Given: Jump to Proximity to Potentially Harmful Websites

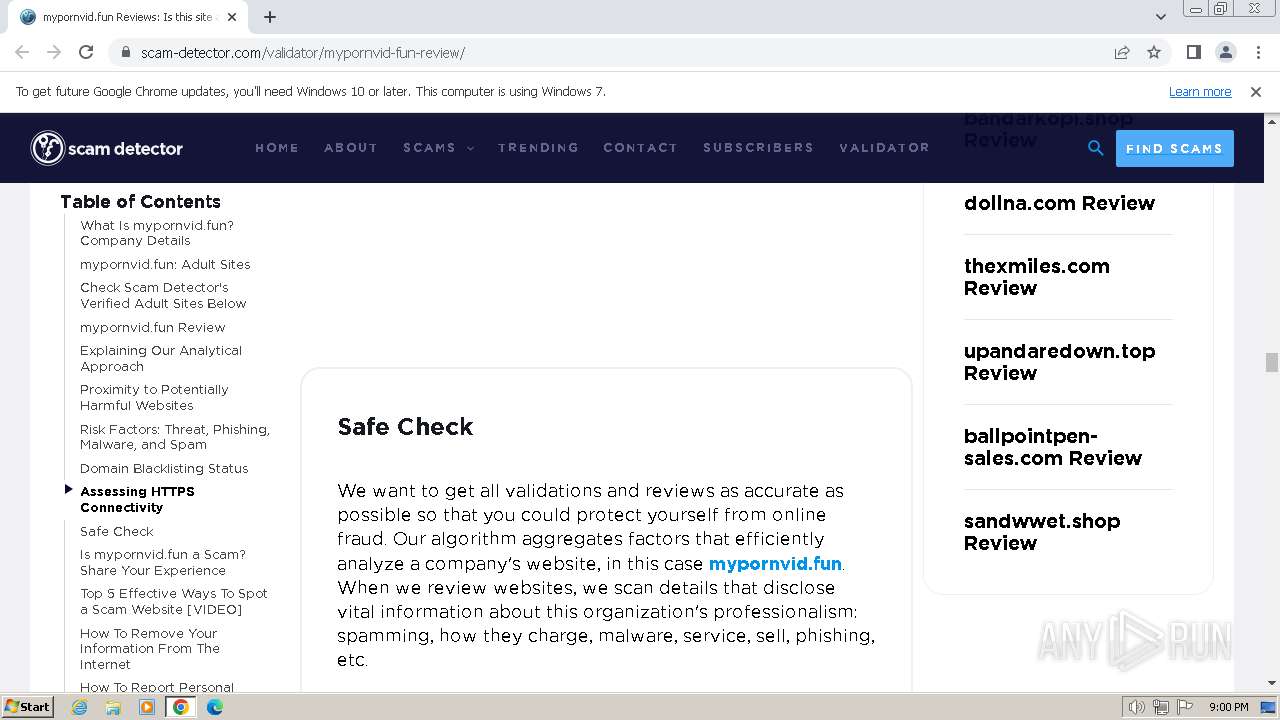Looking at the screenshot, I should [x=154, y=397].
